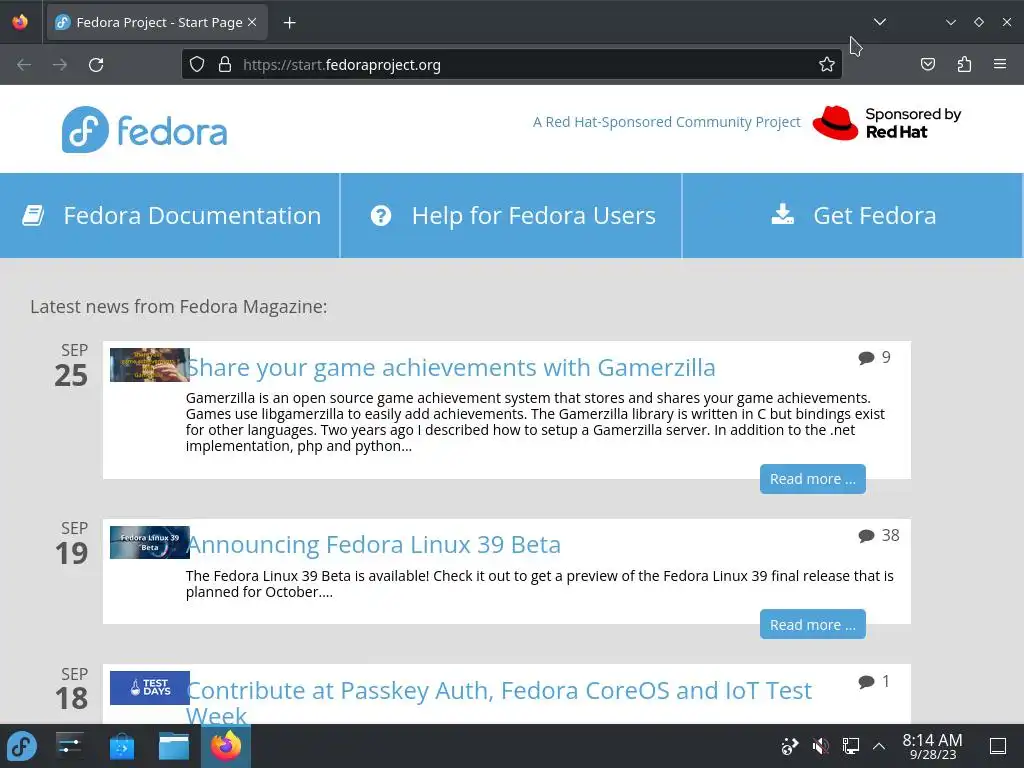Click the Red Hat sponsor logo
1024x768 pixels.
tap(887, 123)
